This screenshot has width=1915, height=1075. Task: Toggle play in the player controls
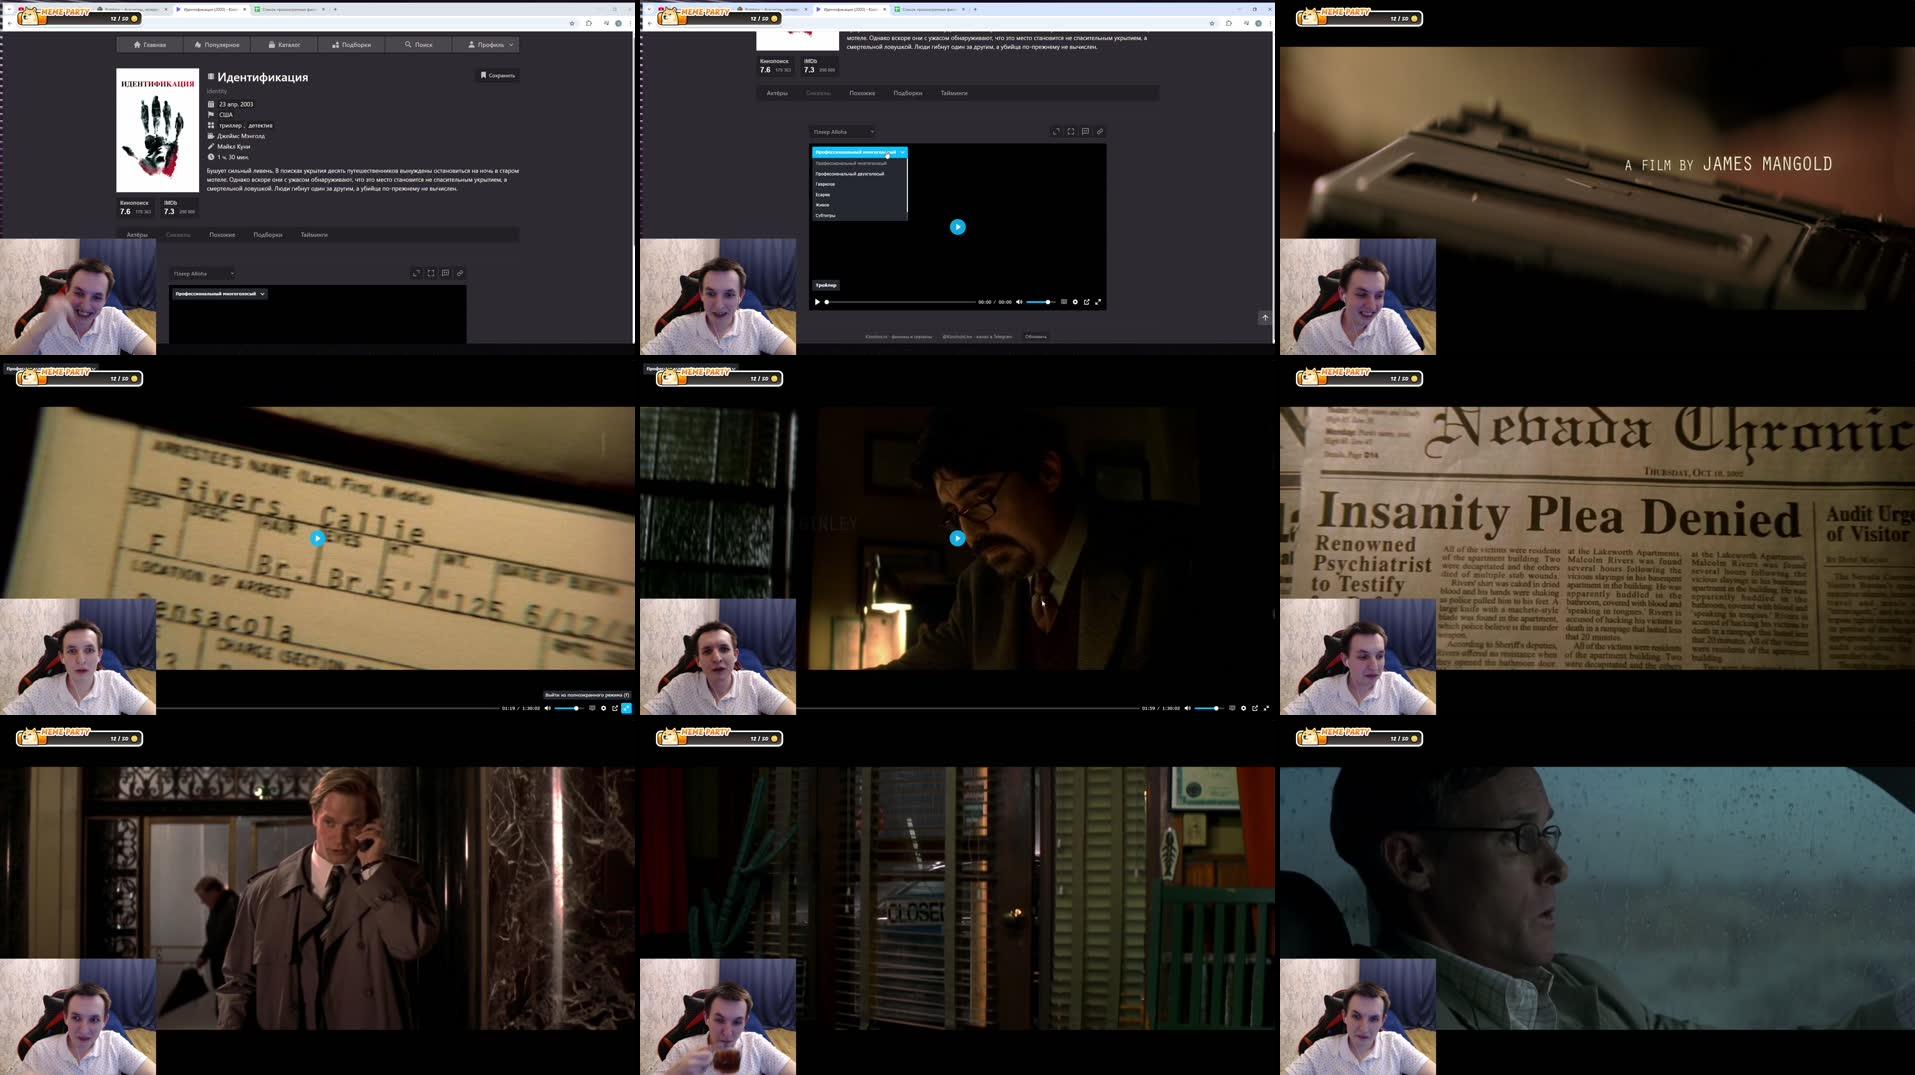(x=817, y=301)
